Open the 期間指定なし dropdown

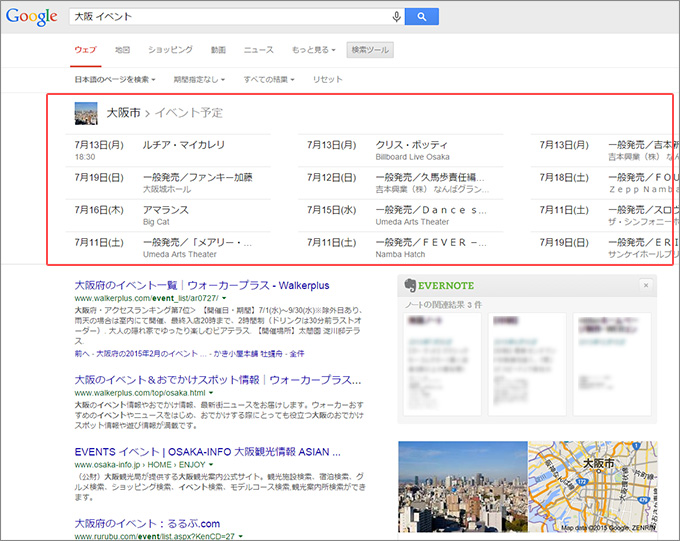(199, 79)
